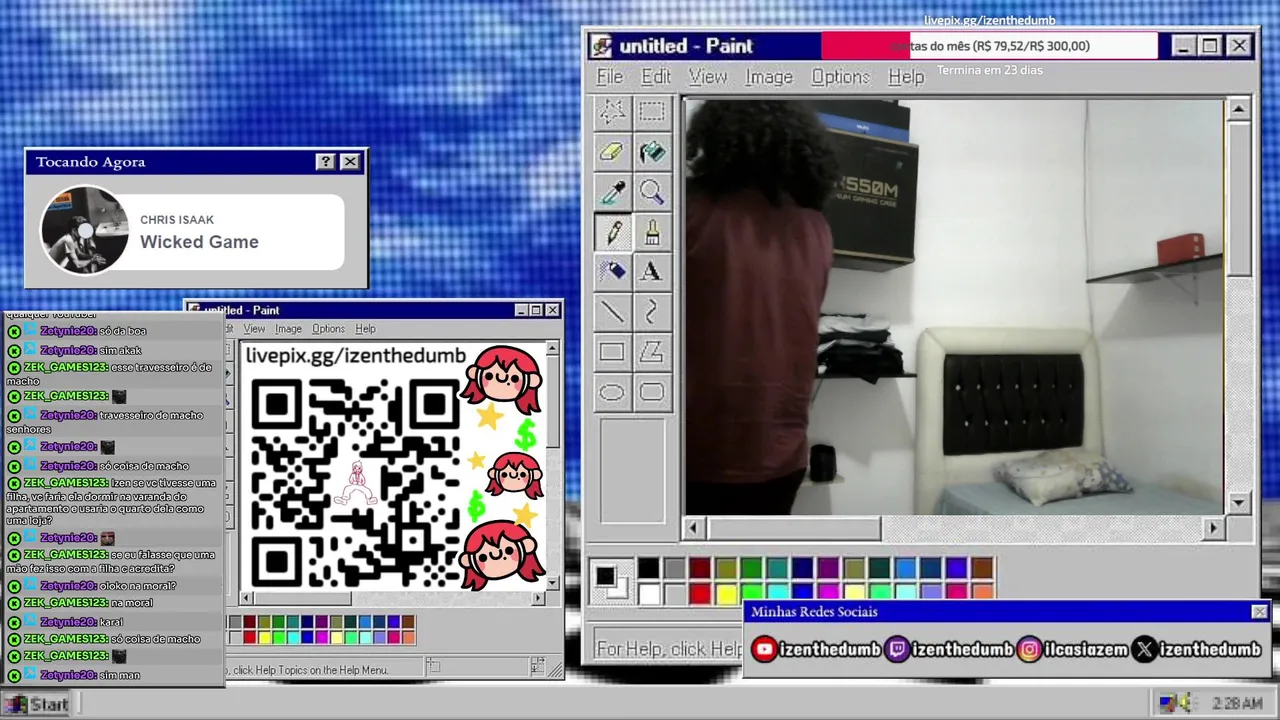The image size is (1280, 720).
Task: Click scroll up arrow on large canvas
Action: tap(1238, 108)
